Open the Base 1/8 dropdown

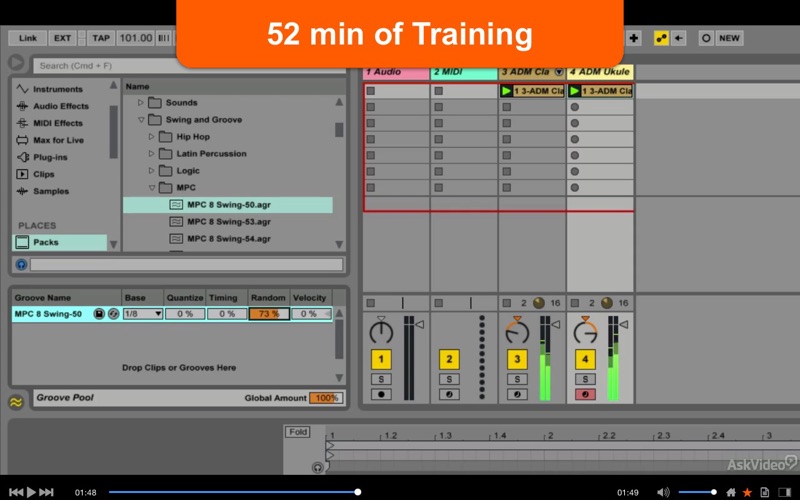[142, 314]
